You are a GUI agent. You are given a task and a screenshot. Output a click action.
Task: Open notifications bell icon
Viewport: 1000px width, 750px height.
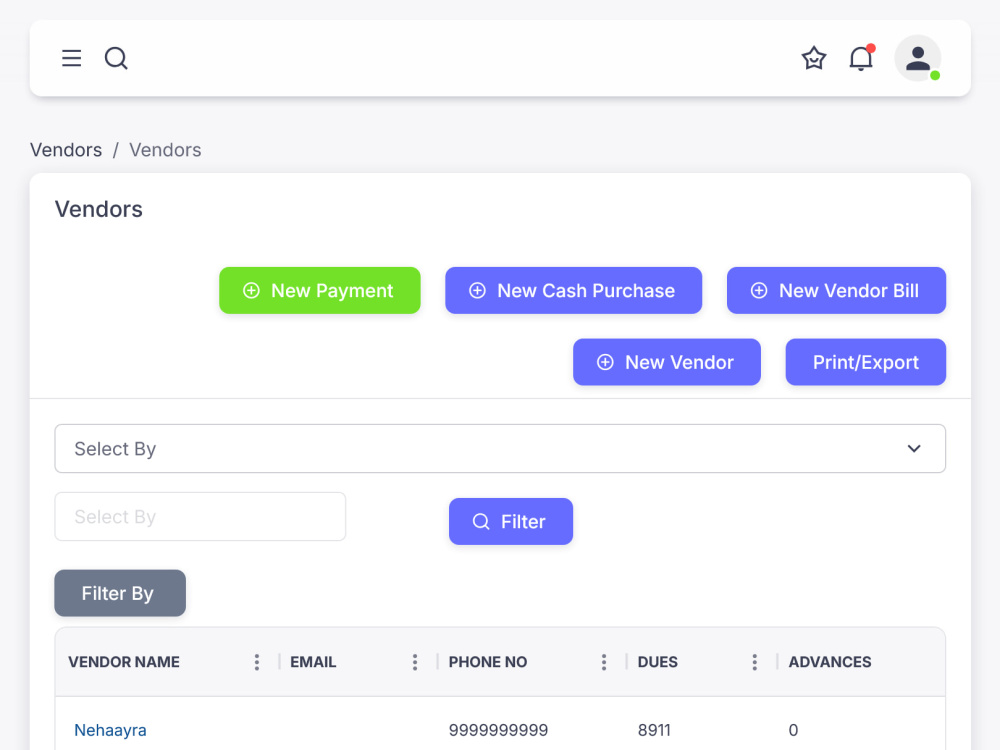[861, 58]
